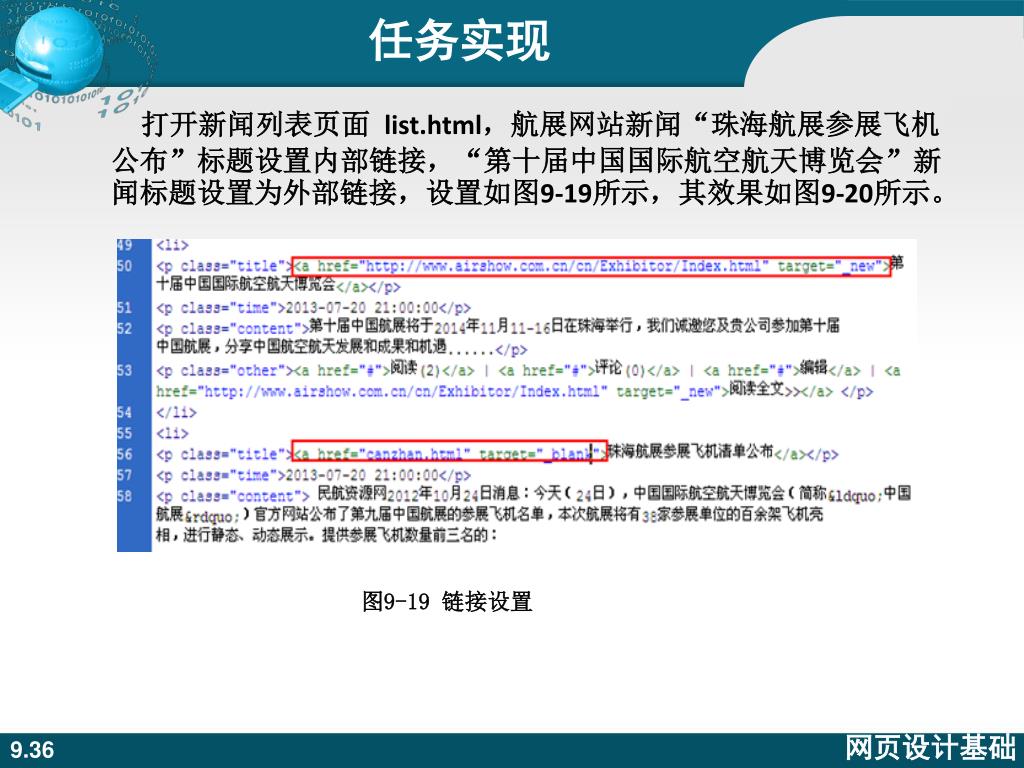Click line number 49 in the code gutter
The width and height of the screenshot is (1024, 768).
coord(125,245)
